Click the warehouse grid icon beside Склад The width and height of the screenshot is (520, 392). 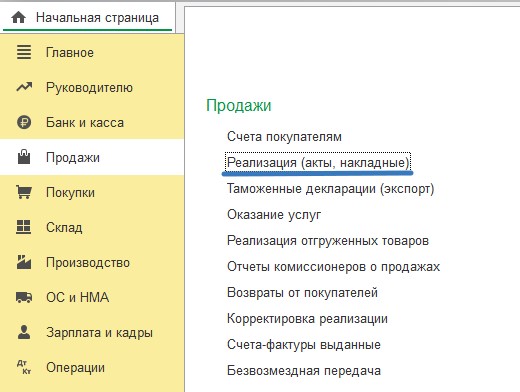coord(24,227)
